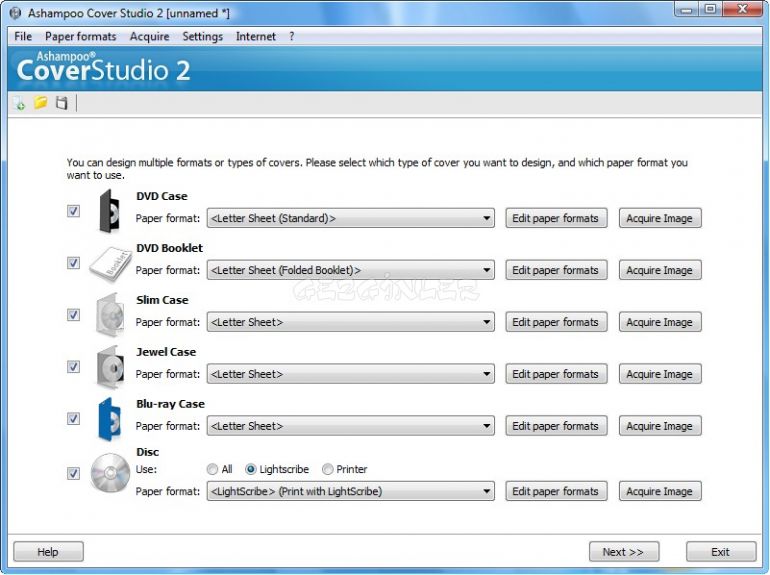The width and height of the screenshot is (770, 575).
Task: Click the 'Use:' label in Disc section
Action: (x=146, y=469)
